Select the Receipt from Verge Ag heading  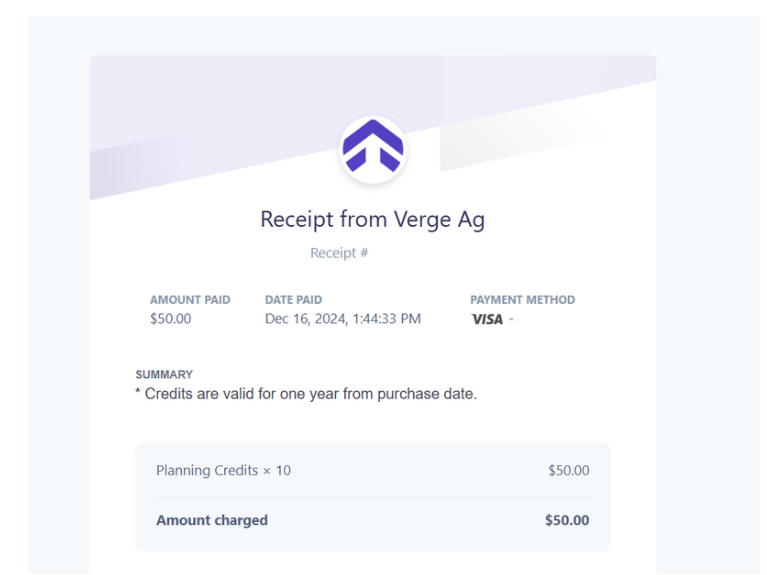(x=373, y=219)
